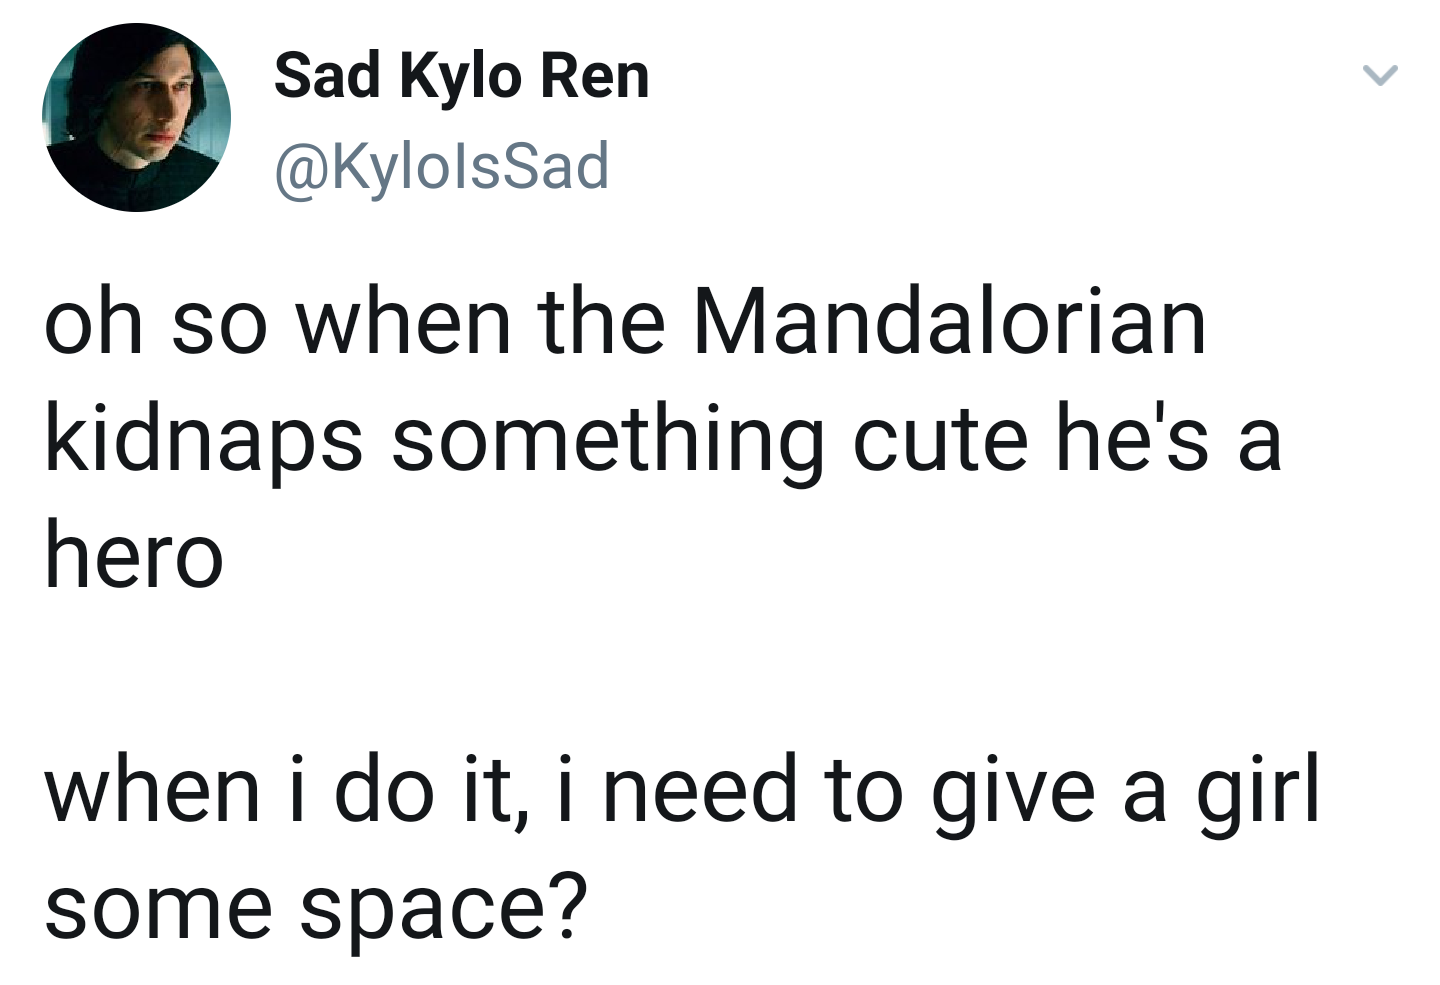Click the @KyloIsSad handle
This screenshot has width=1440, height=985.
[x=441, y=166]
